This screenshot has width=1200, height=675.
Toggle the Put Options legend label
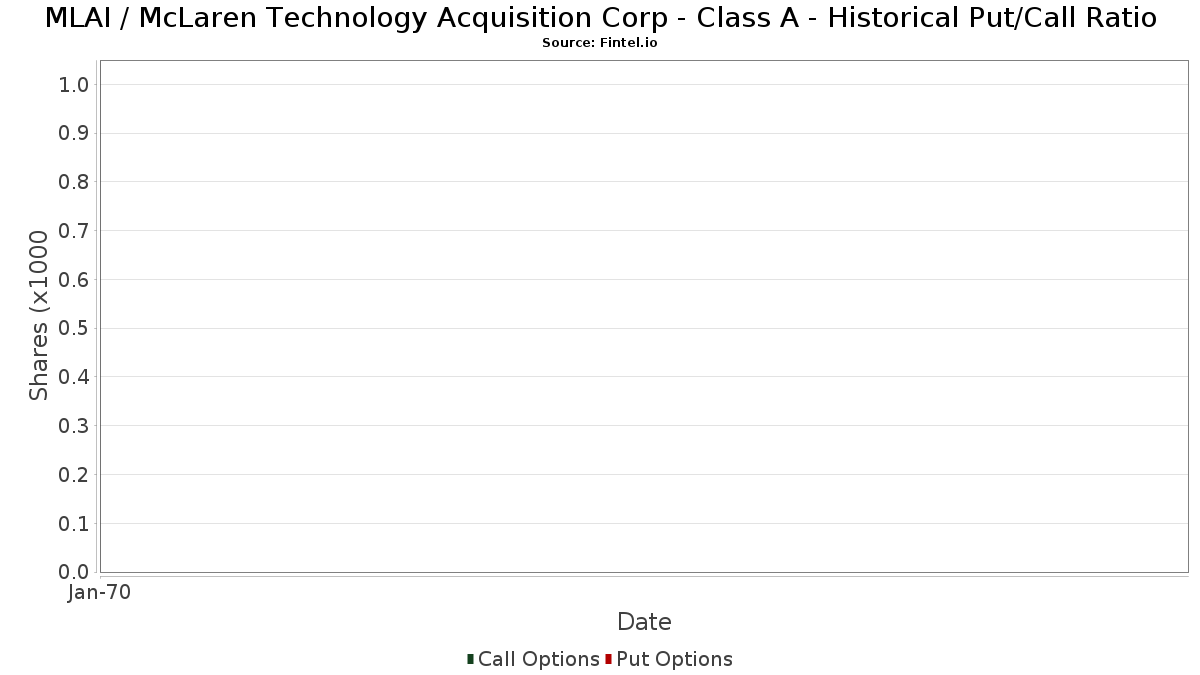click(675, 659)
